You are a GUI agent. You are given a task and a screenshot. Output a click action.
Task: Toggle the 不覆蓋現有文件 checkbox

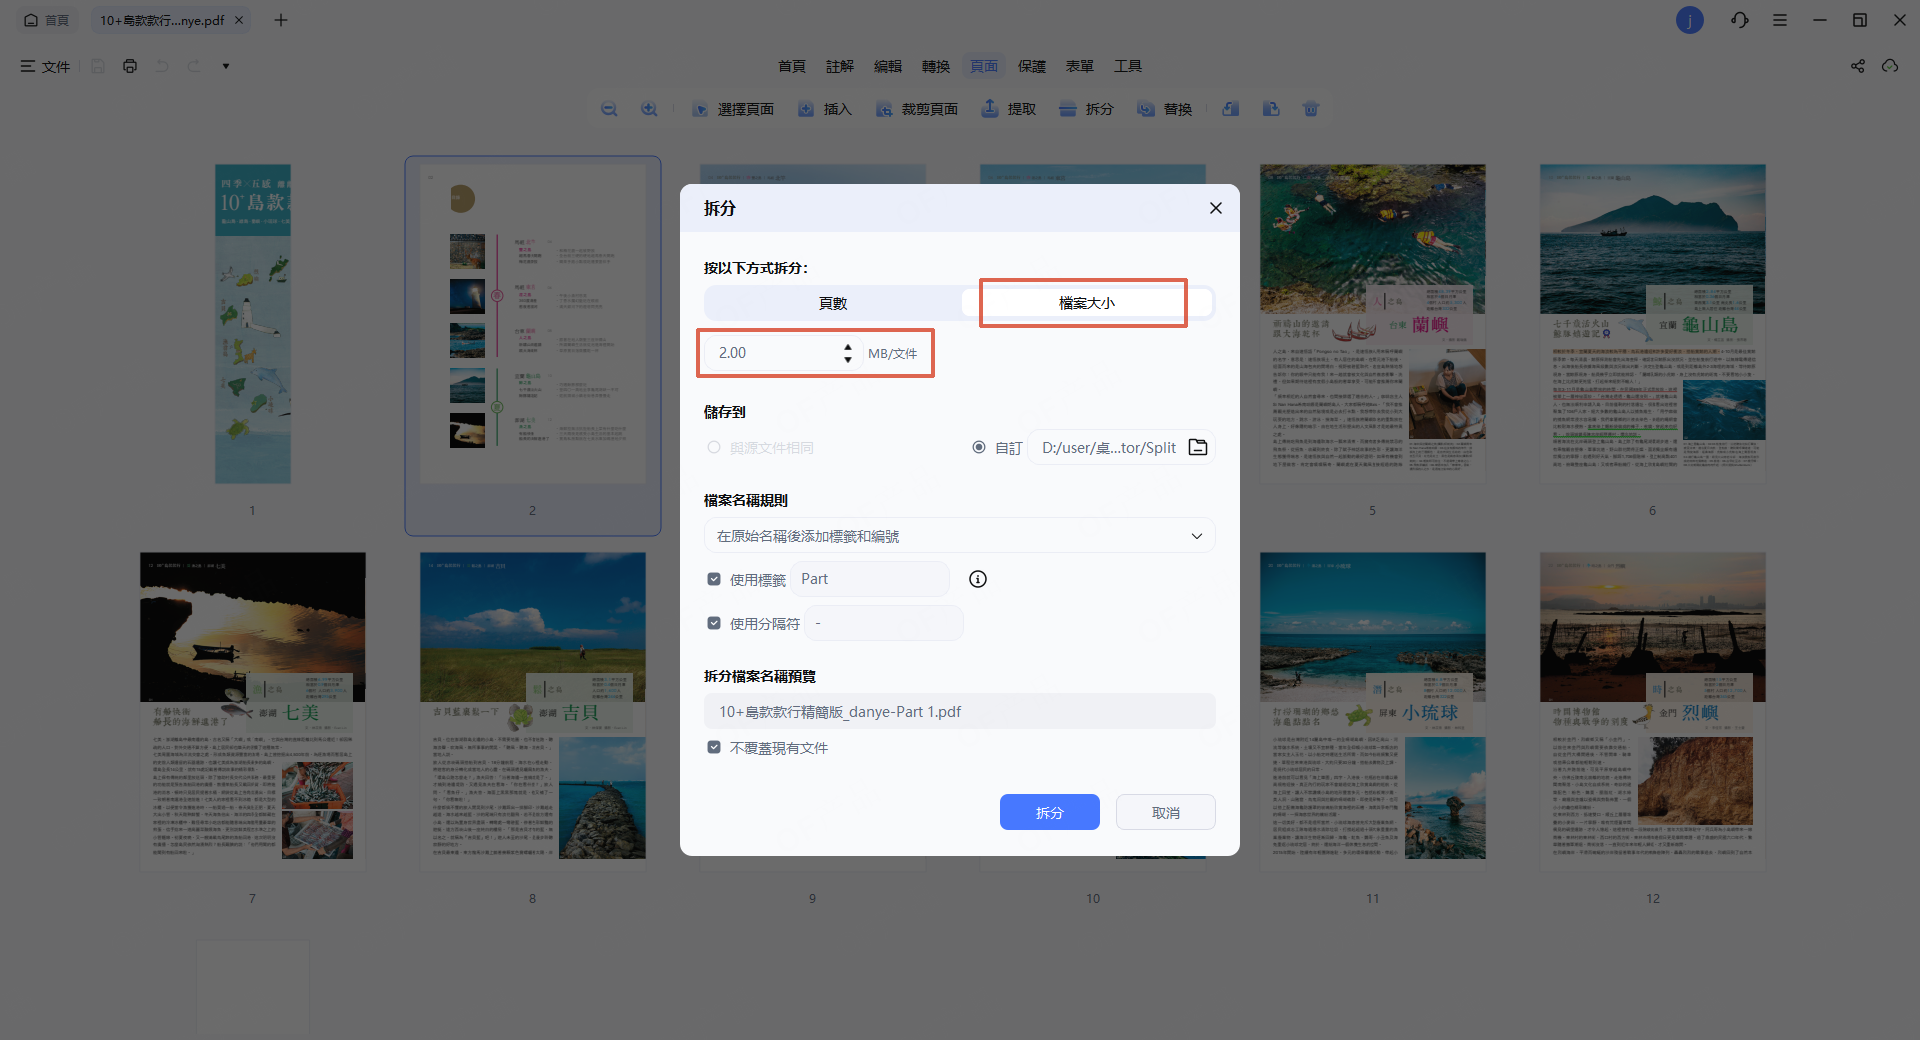[x=714, y=747]
